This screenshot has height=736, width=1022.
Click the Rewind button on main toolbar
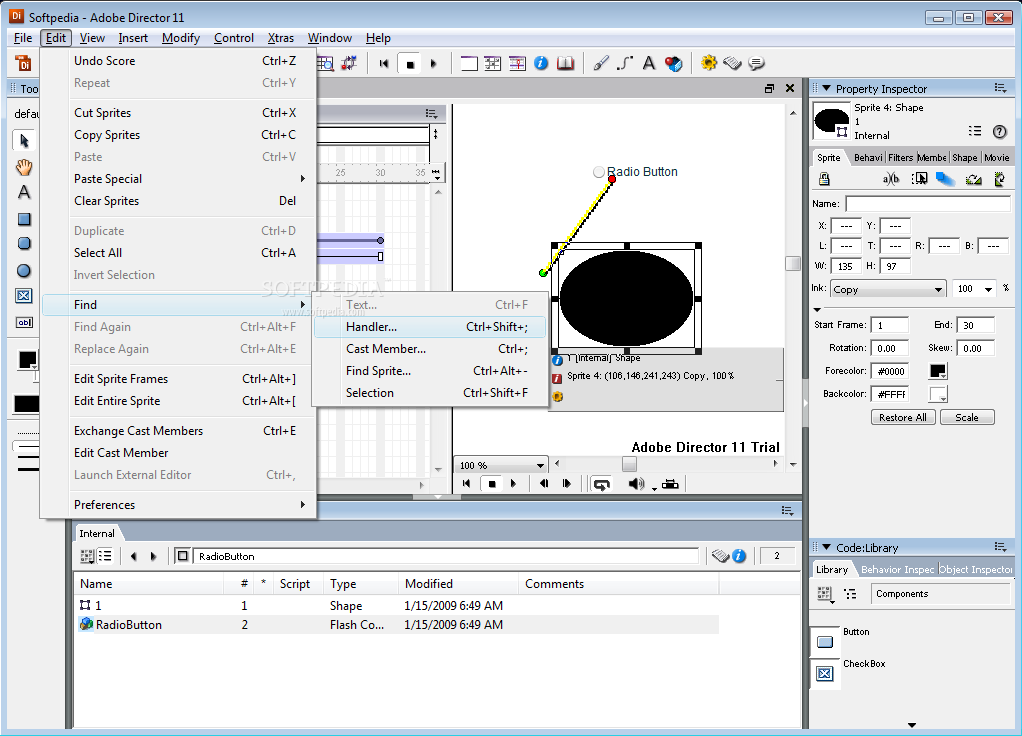384,63
